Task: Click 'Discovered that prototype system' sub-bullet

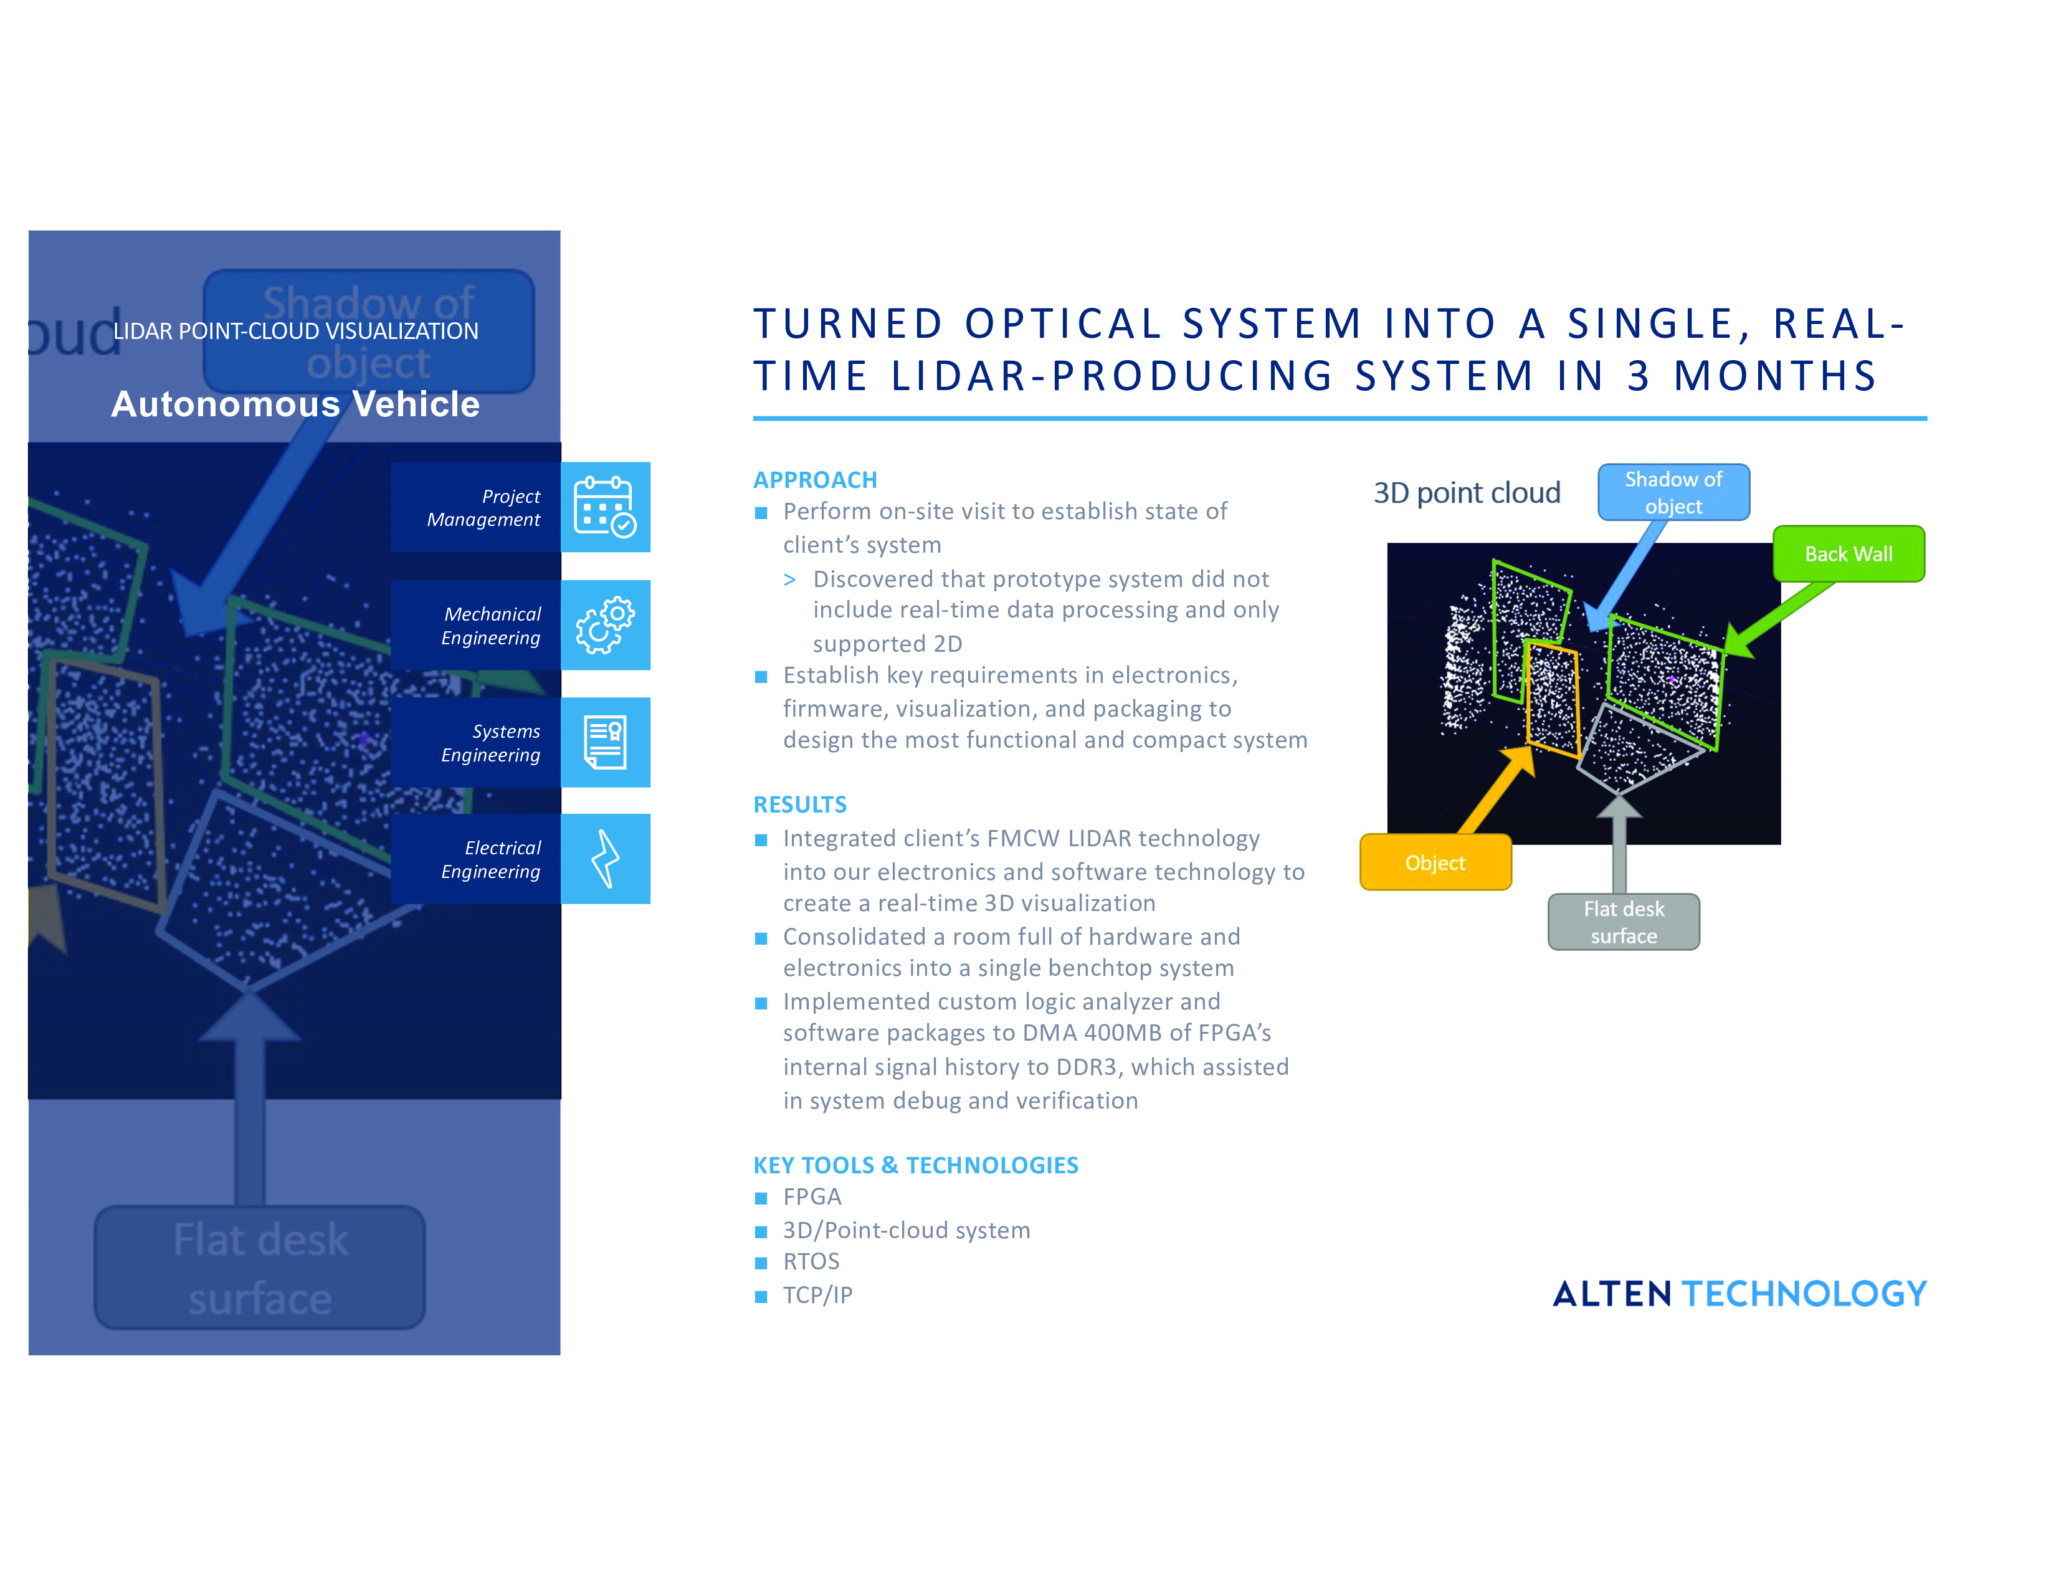Action: (1046, 611)
